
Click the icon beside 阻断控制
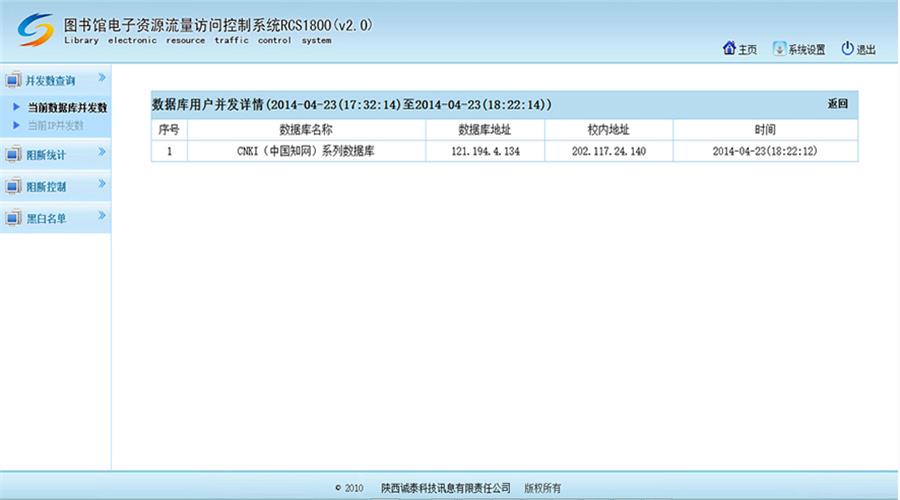tap(13, 187)
